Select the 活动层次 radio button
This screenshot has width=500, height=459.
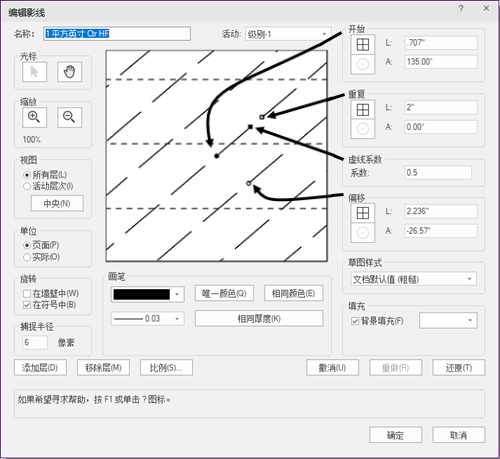[x=27, y=186]
